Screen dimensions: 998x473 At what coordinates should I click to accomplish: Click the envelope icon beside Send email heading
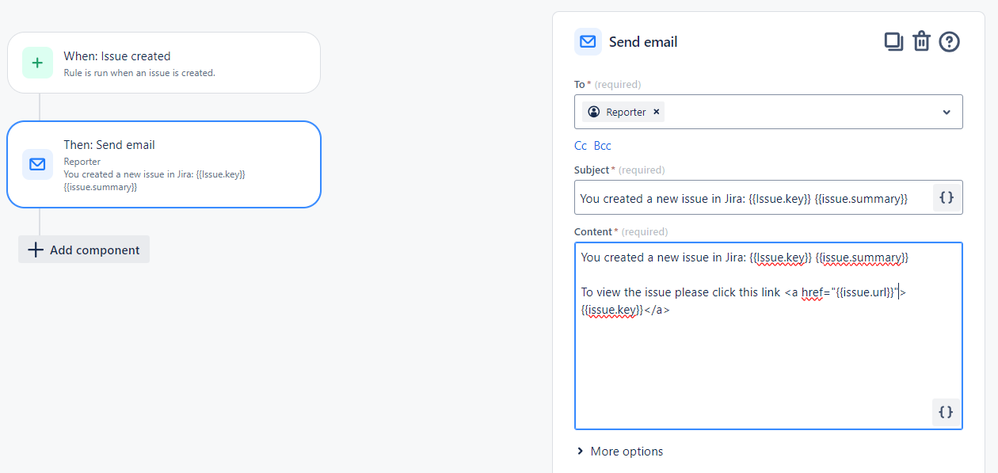[588, 42]
